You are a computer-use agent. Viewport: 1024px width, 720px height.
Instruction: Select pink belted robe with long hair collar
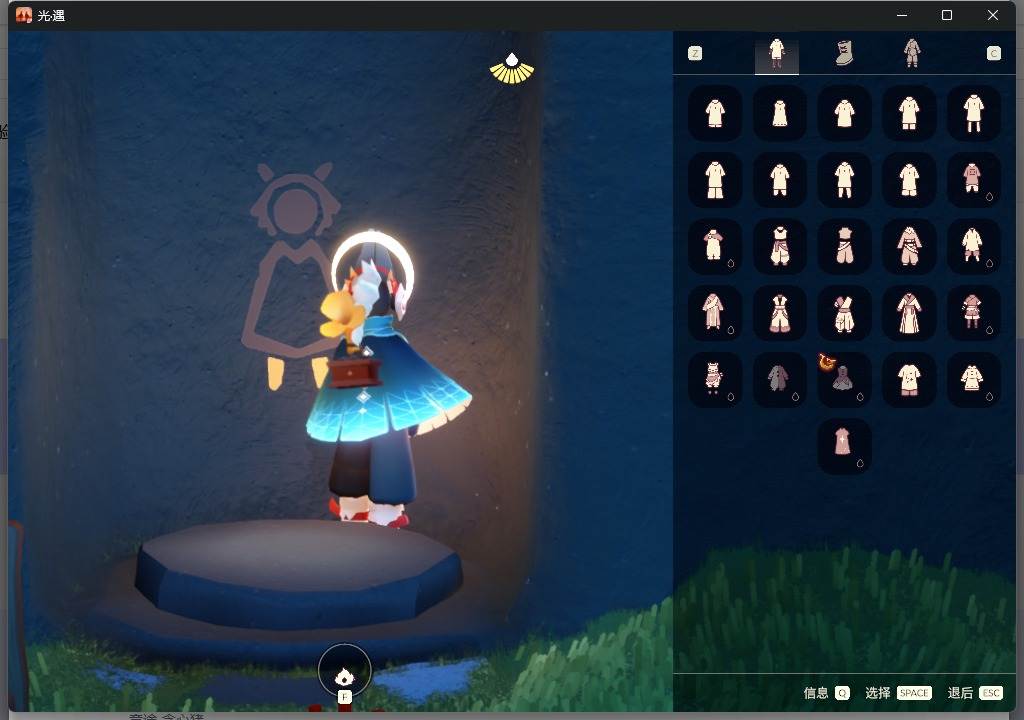pyautogui.click(x=909, y=246)
